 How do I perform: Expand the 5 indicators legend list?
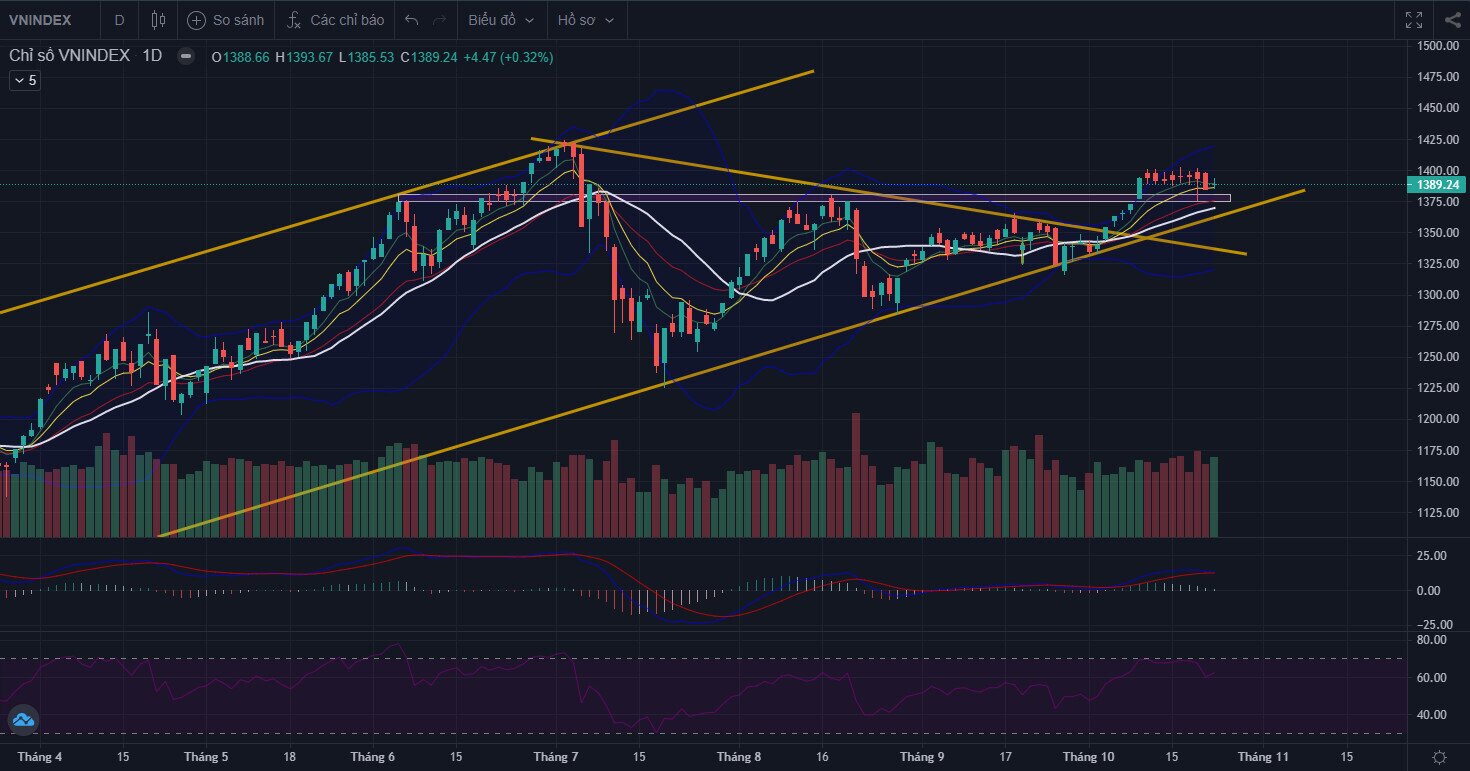point(25,81)
